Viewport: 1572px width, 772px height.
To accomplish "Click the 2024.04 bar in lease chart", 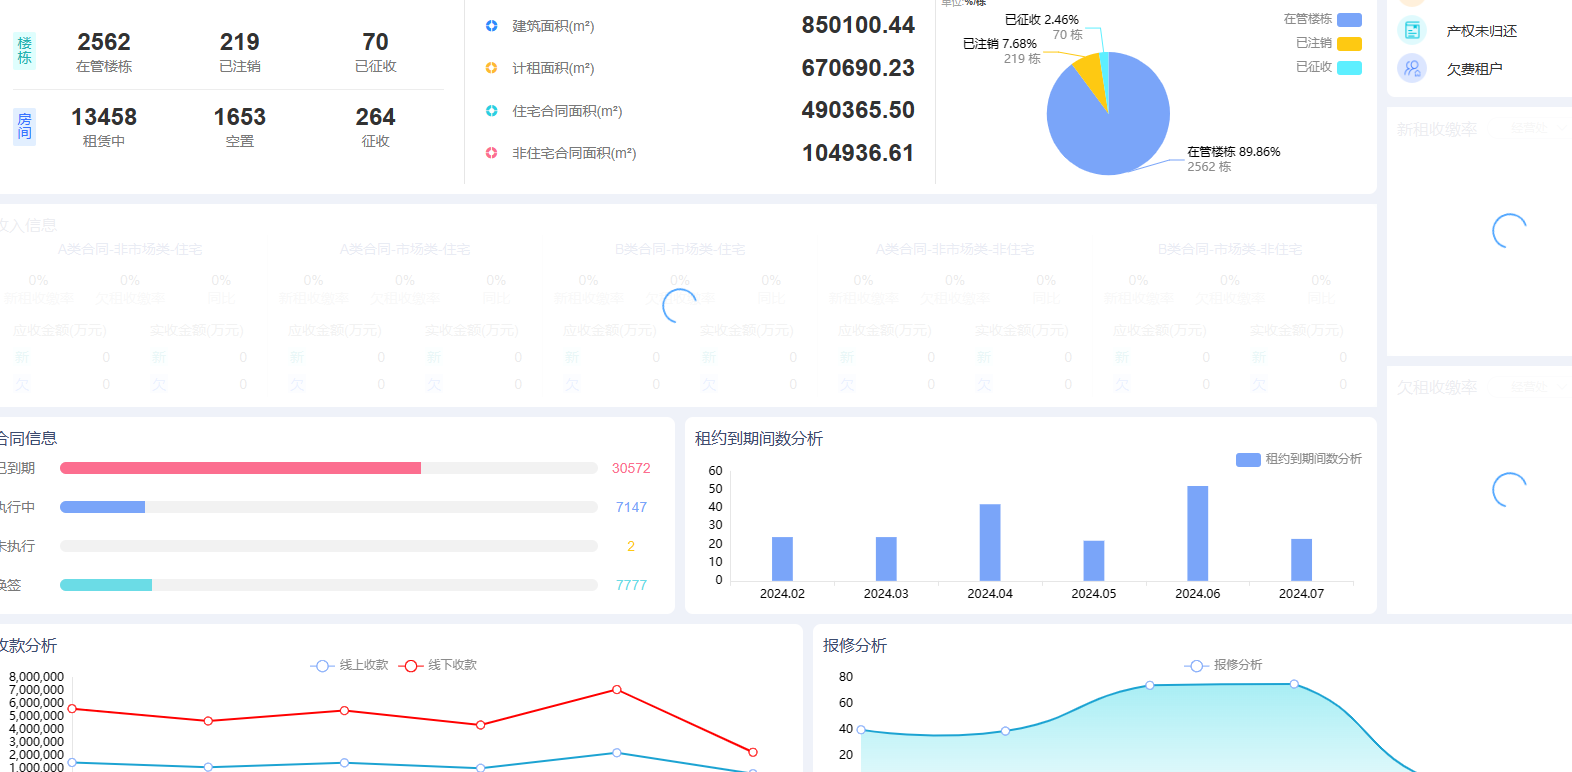I will coord(990,542).
